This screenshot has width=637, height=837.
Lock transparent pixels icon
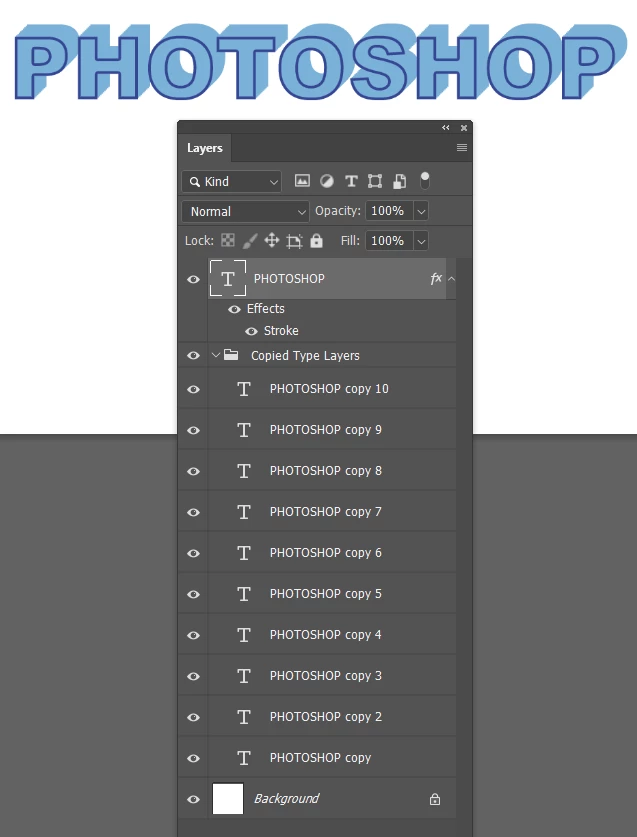point(228,240)
